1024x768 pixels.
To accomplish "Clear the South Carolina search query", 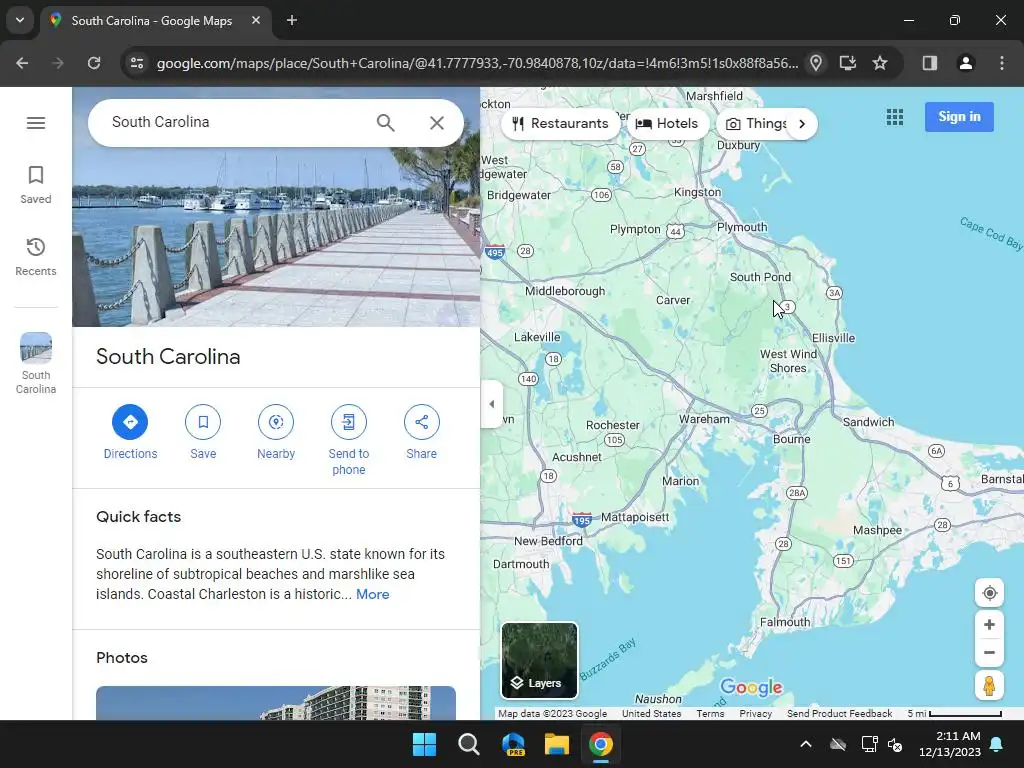I will (x=437, y=123).
